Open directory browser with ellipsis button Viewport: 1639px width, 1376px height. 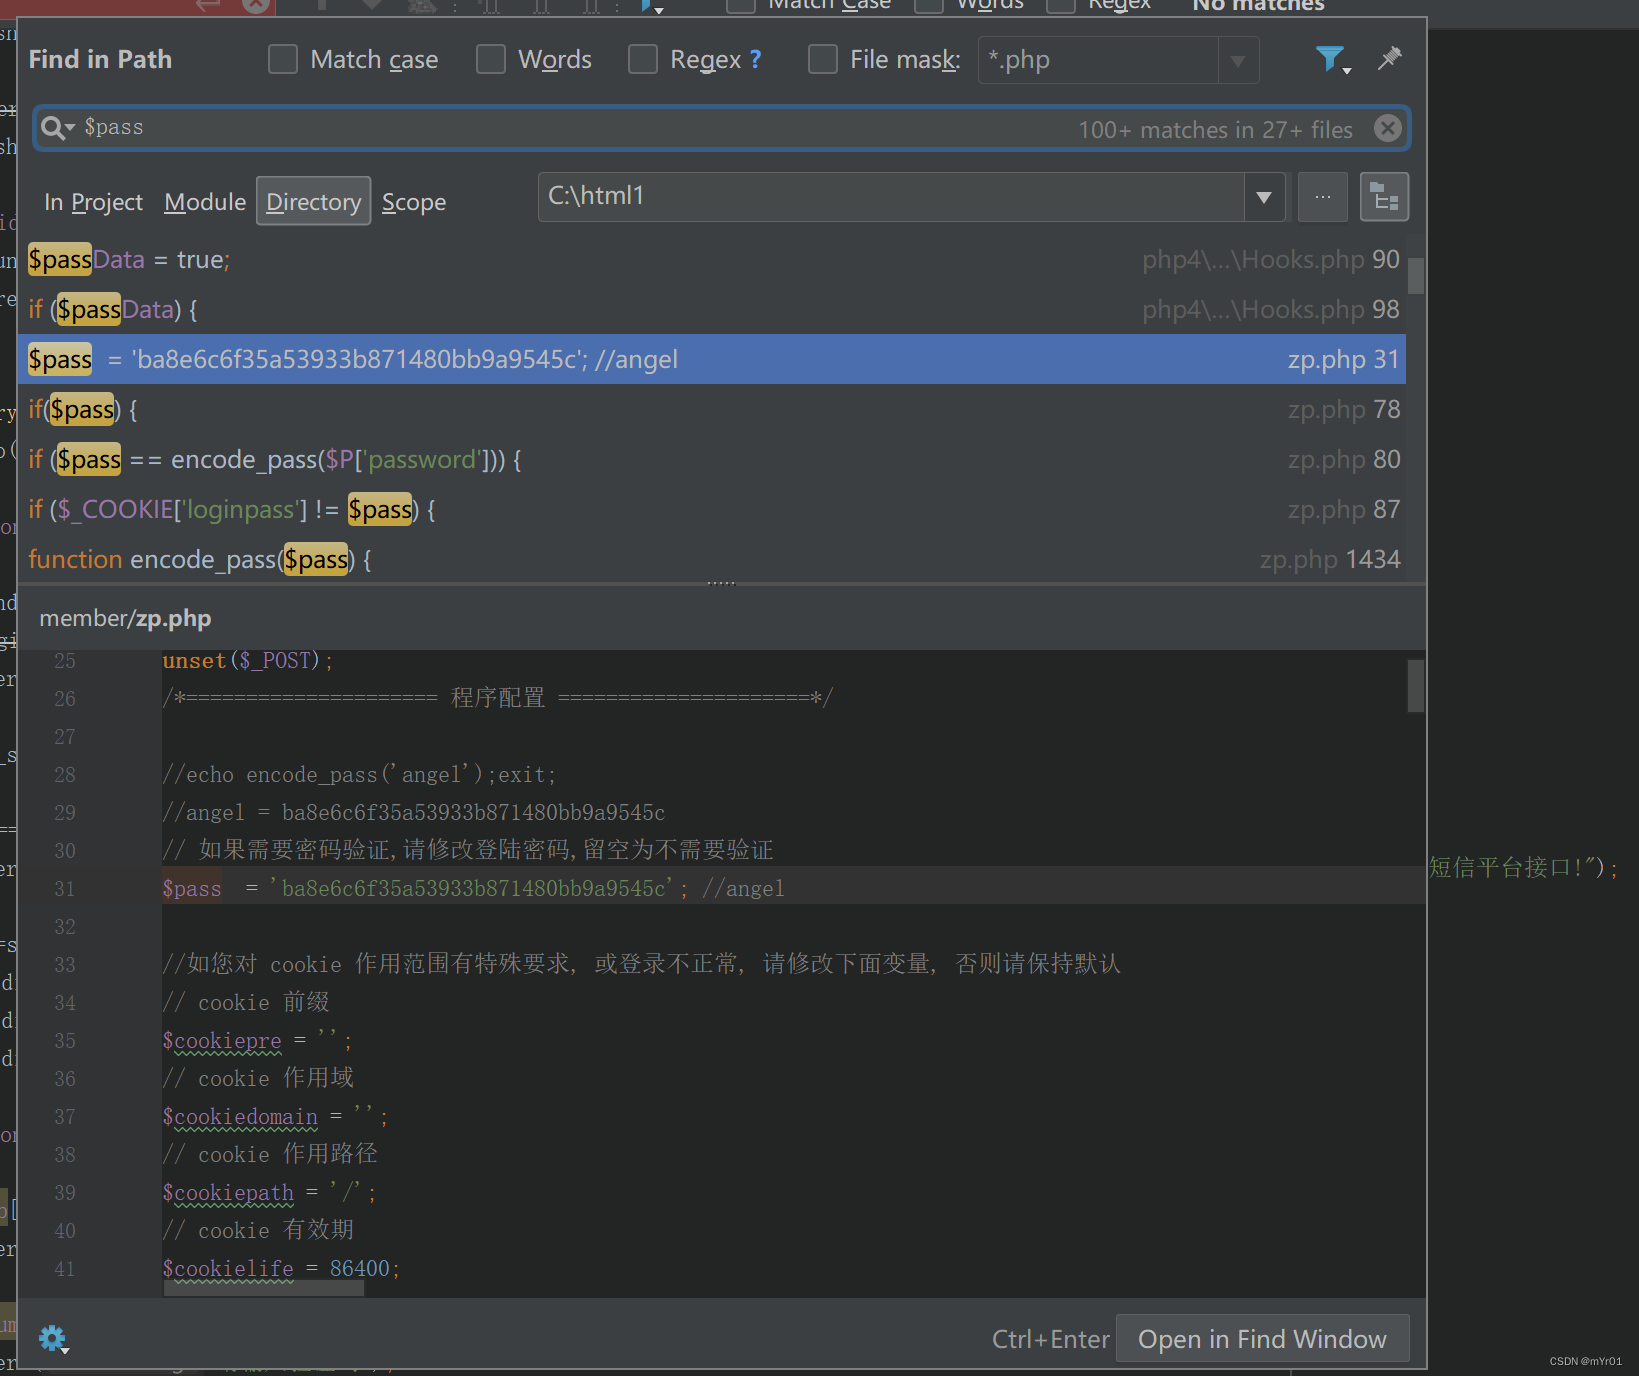pos(1322,196)
